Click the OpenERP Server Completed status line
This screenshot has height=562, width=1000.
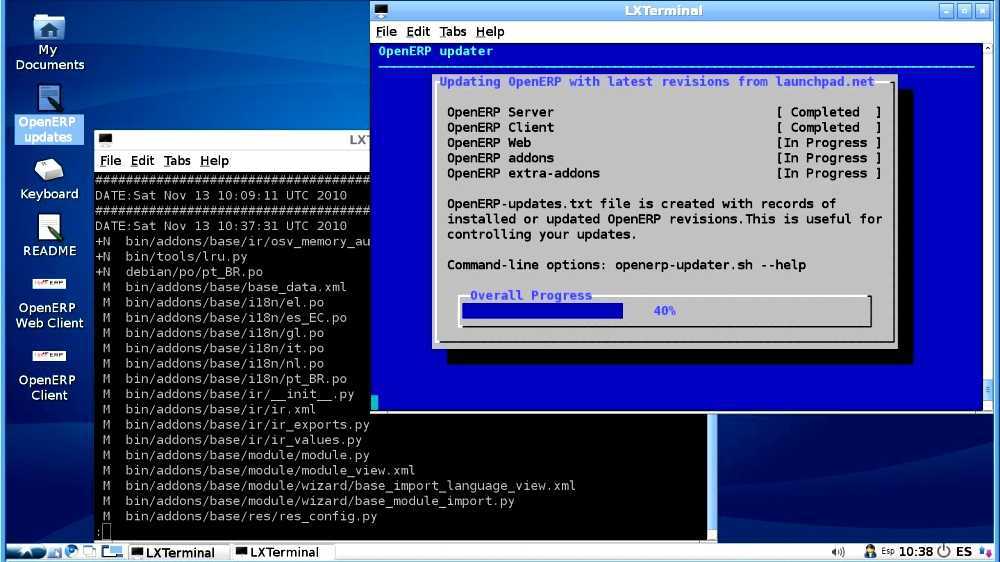click(x=663, y=112)
